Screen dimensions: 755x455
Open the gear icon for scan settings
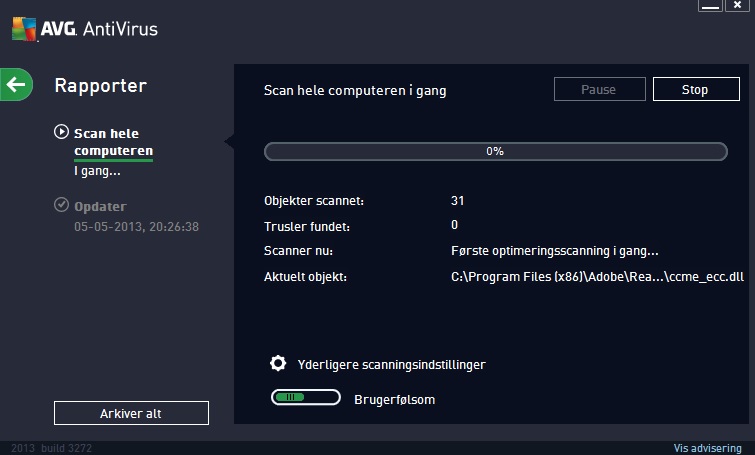(278, 364)
